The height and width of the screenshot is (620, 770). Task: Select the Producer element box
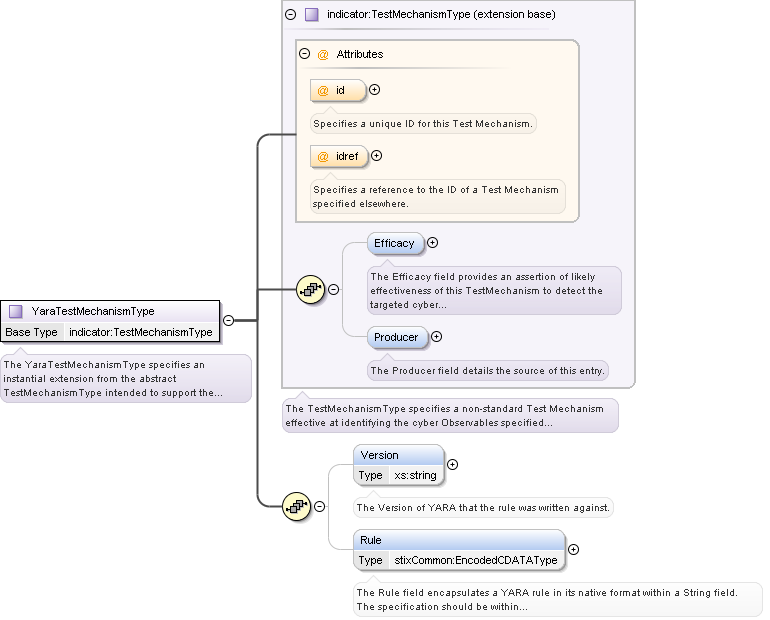[x=397, y=337]
